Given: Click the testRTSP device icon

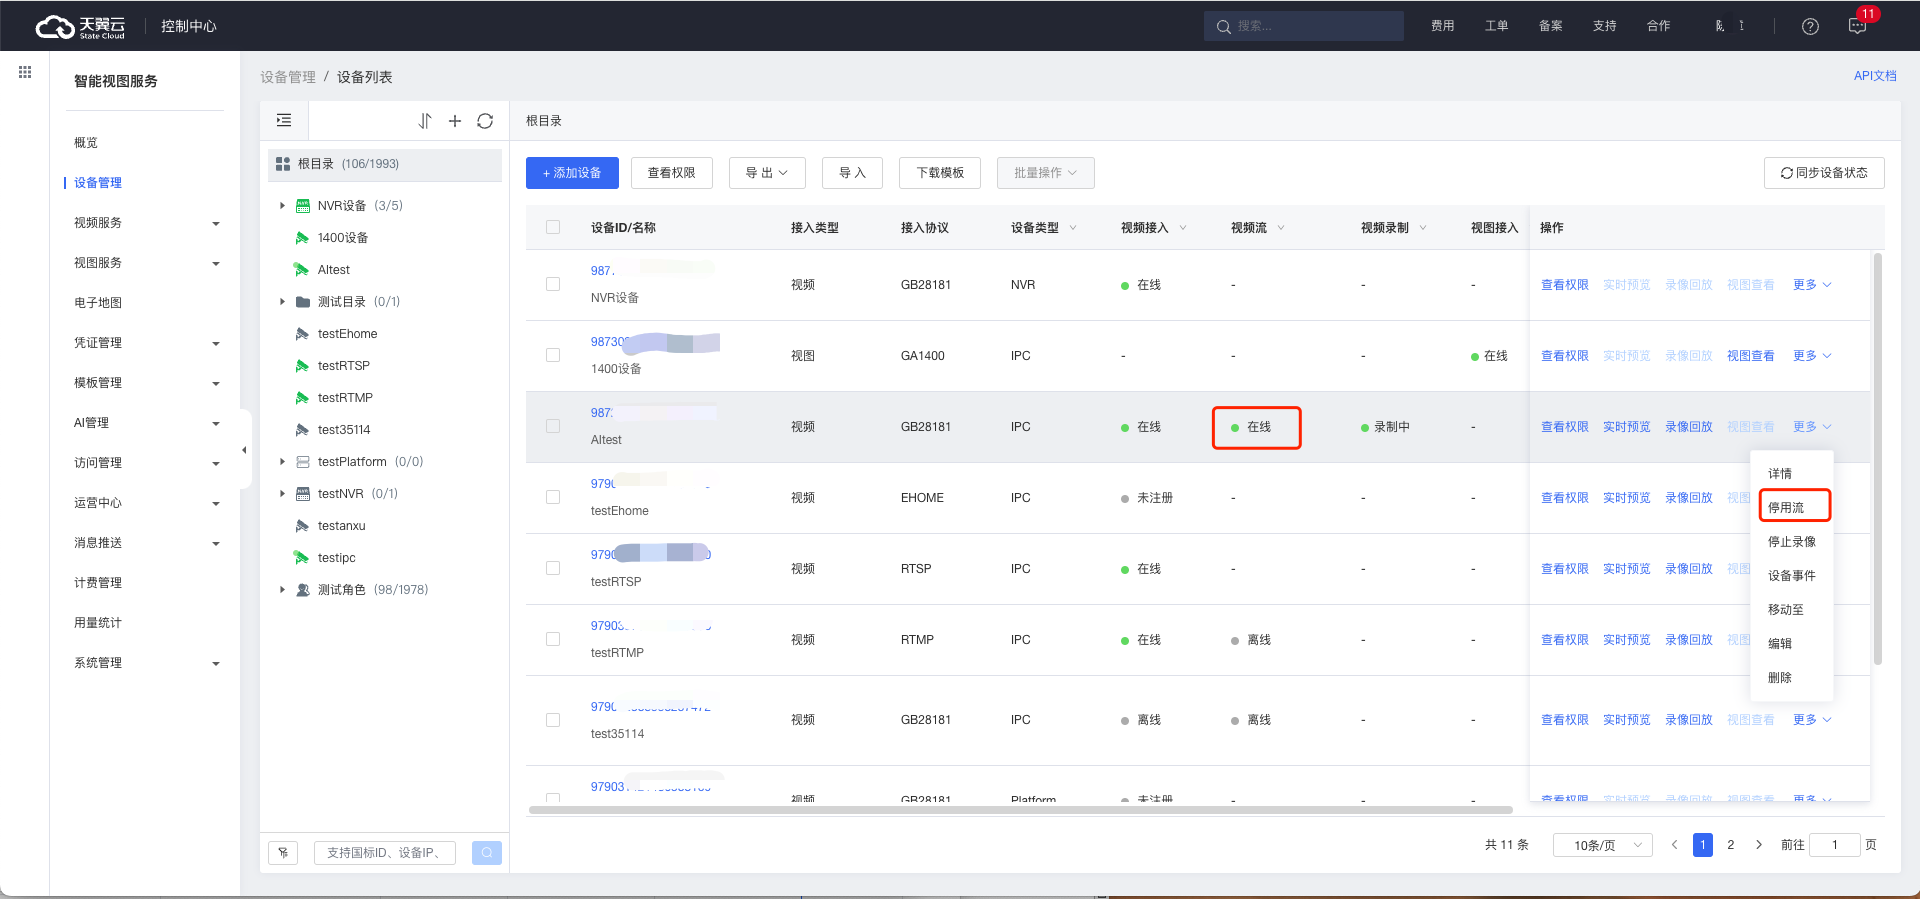Looking at the screenshot, I should point(302,366).
